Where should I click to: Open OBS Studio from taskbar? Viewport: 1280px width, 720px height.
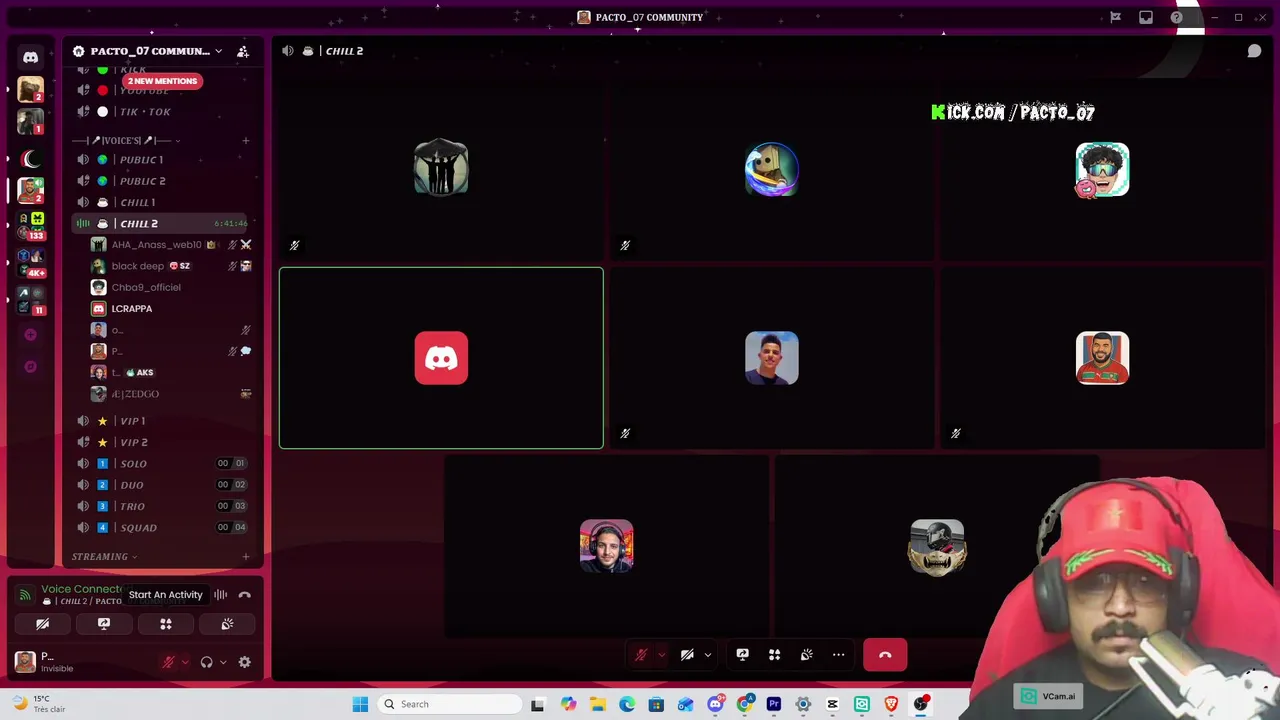(x=920, y=704)
